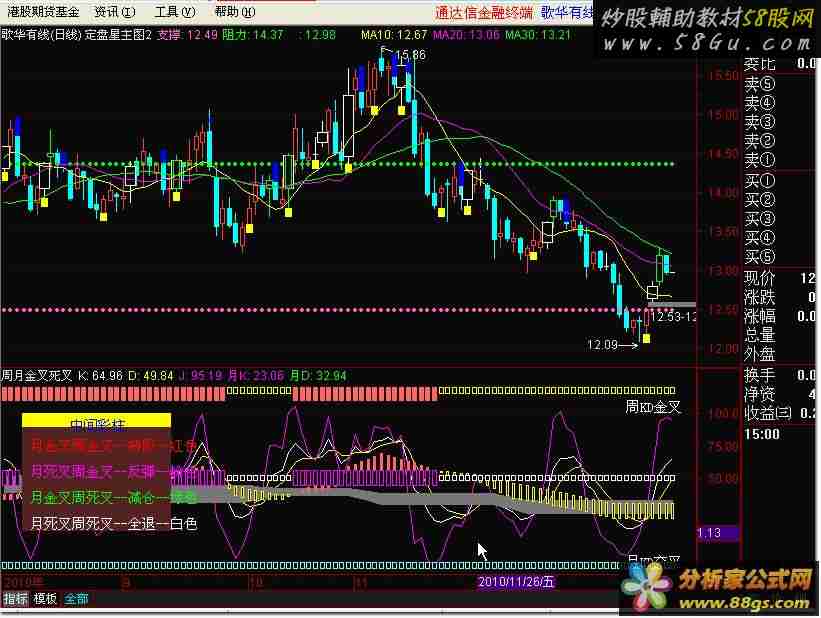Click the 支撑 12.49 support value
The image size is (821, 618).
coord(187,35)
